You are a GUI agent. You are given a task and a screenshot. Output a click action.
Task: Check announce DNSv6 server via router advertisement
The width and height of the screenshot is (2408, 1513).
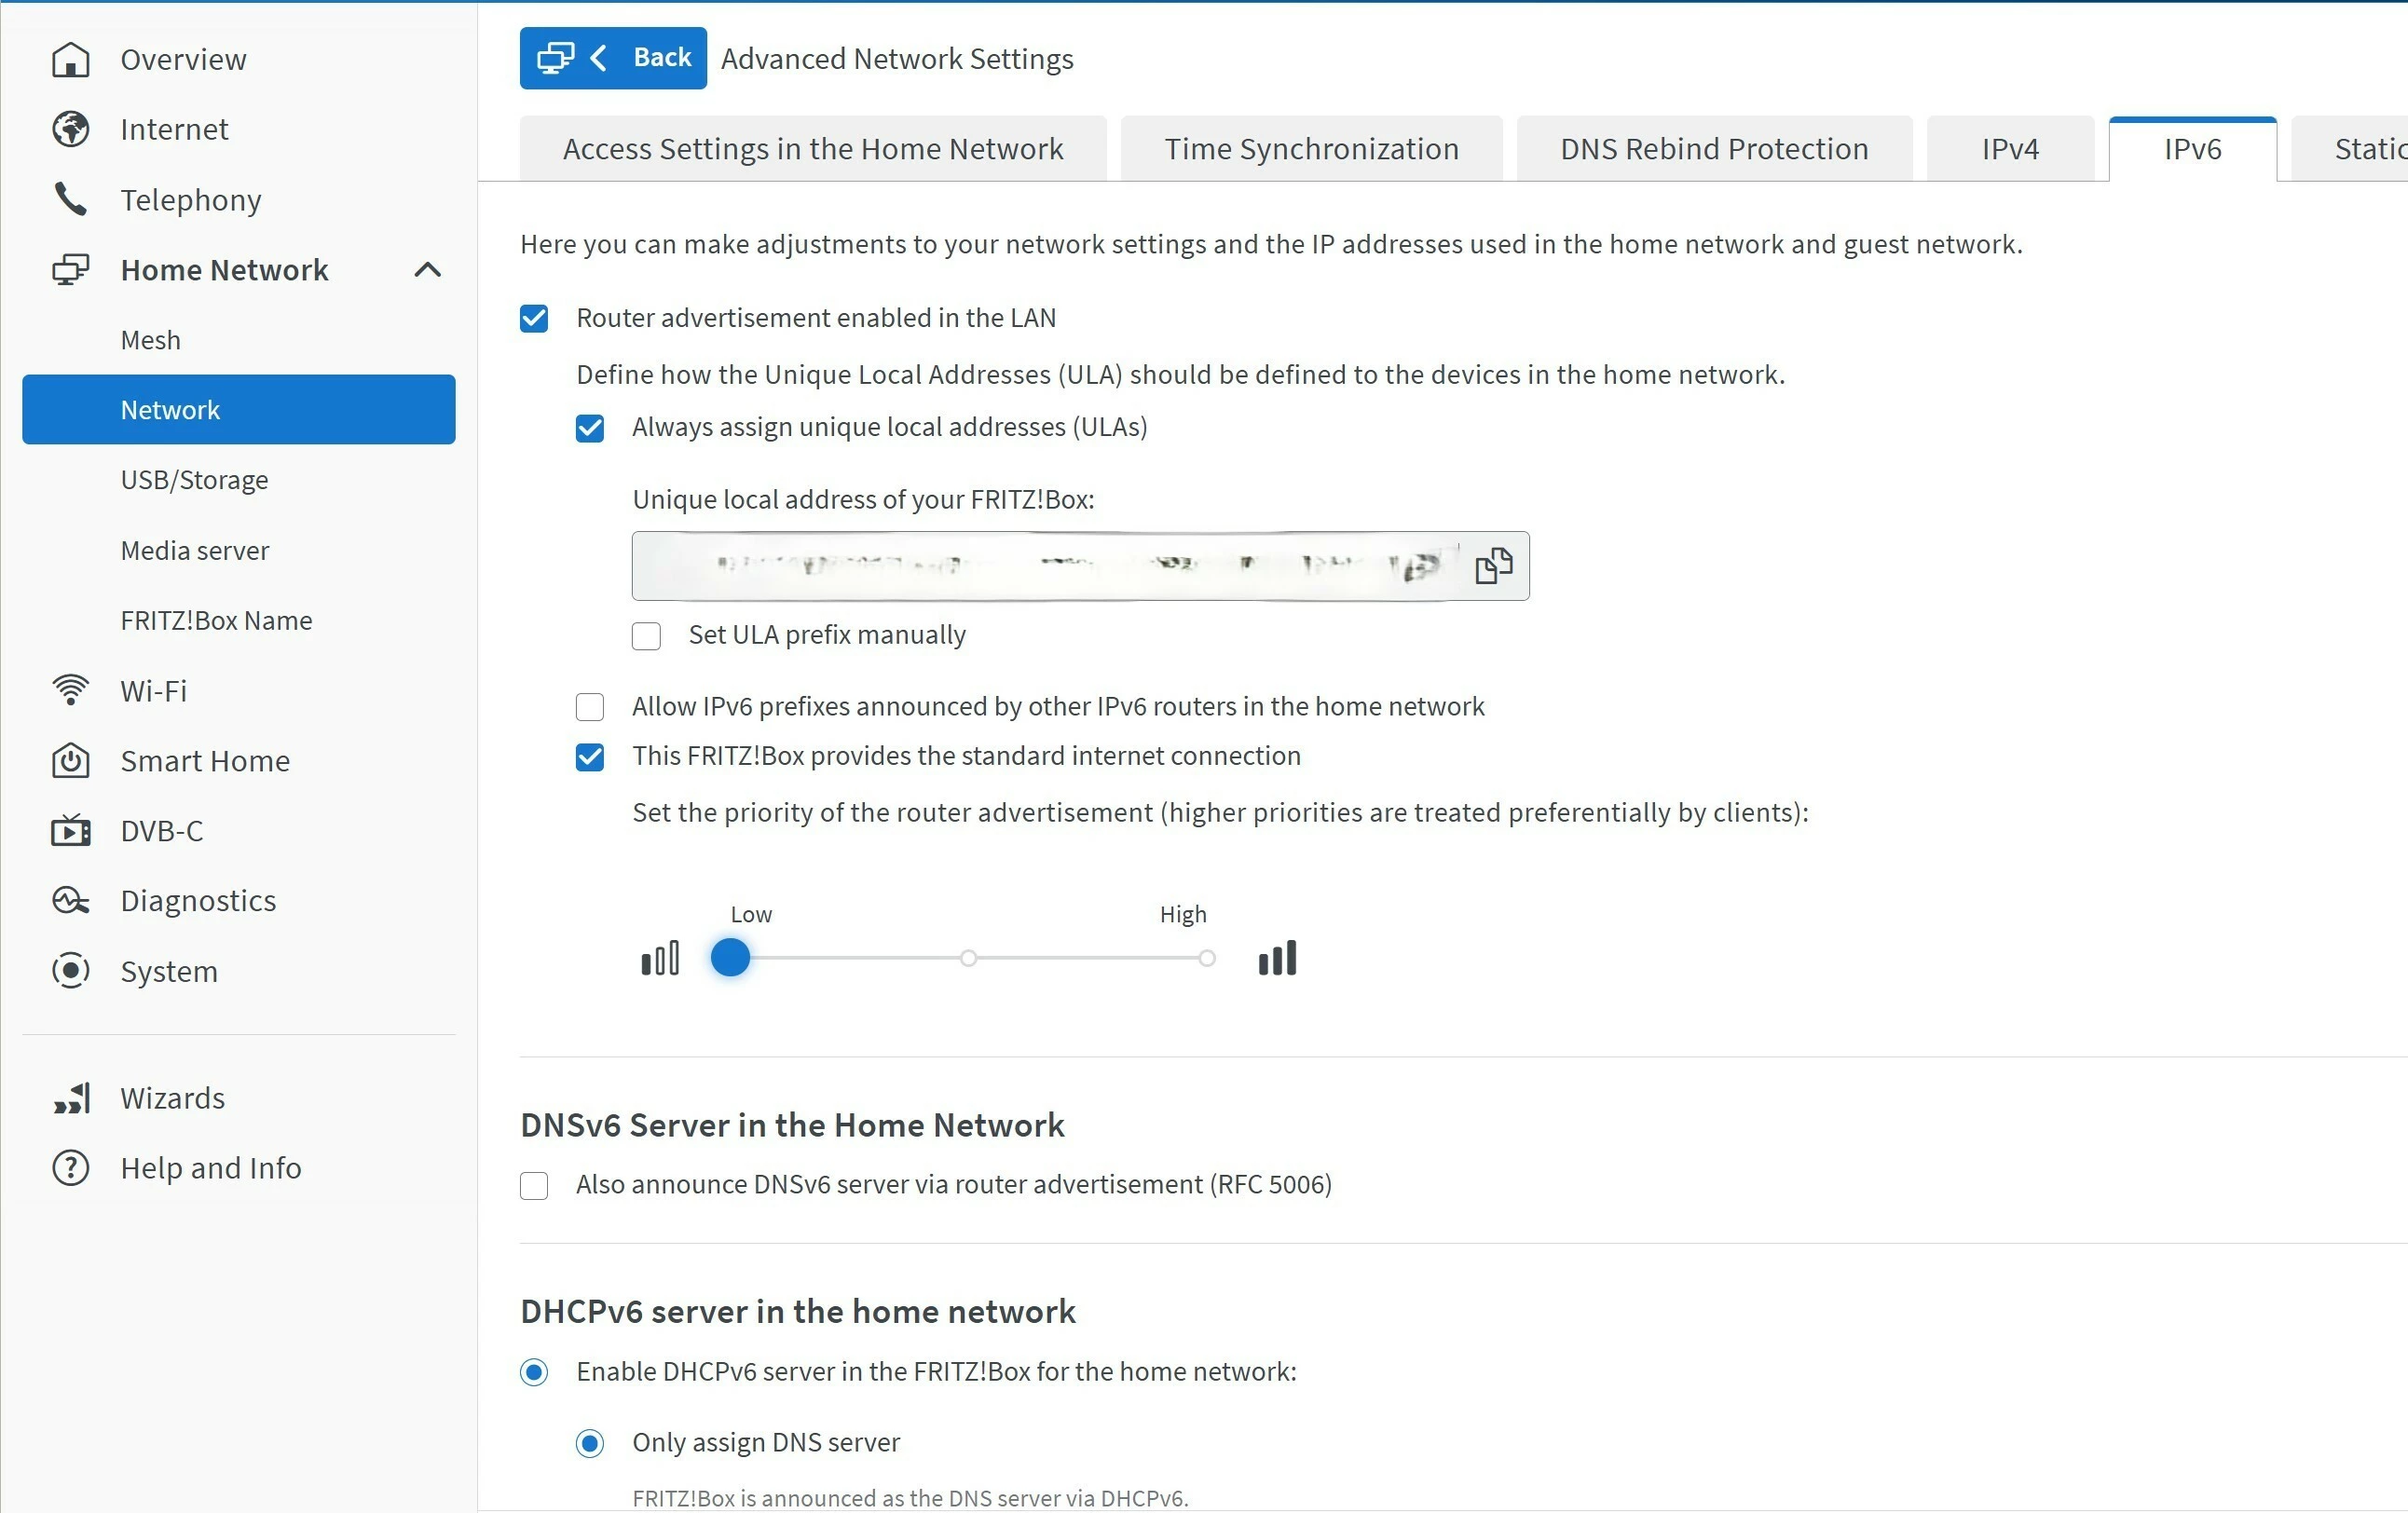534,1186
